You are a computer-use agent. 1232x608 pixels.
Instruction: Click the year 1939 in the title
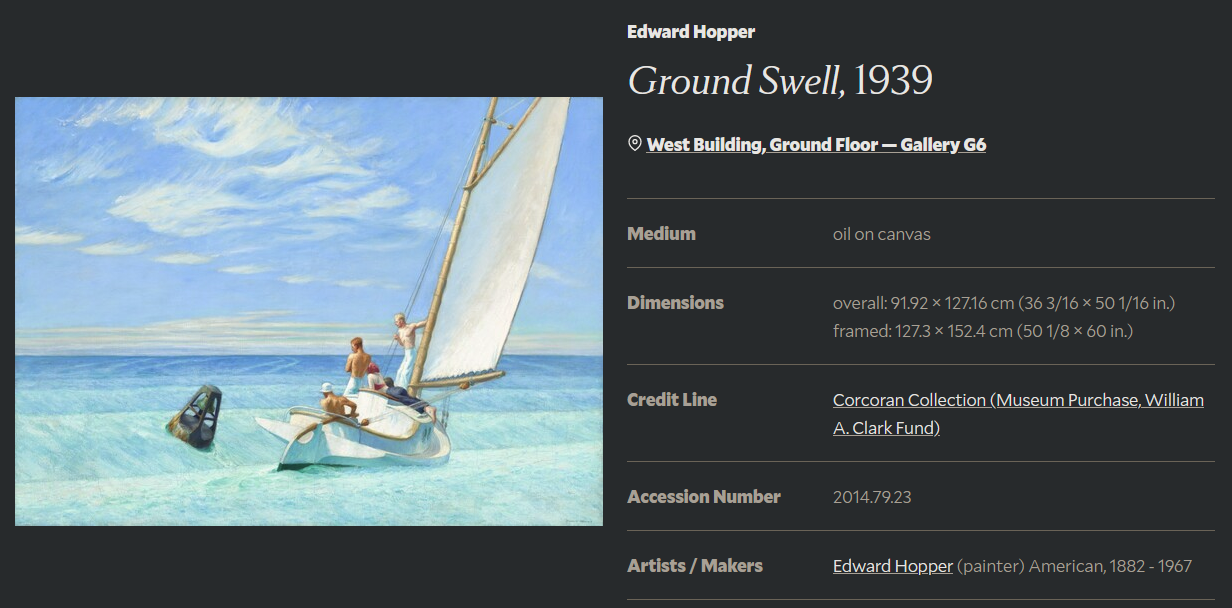(893, 81)
